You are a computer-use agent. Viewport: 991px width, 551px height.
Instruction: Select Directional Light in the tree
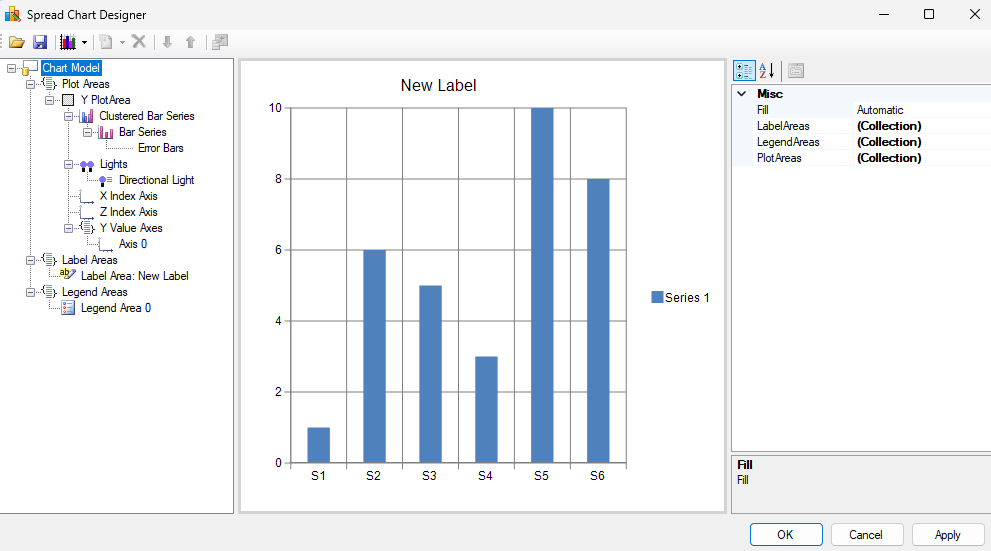(x=156, y=180)
